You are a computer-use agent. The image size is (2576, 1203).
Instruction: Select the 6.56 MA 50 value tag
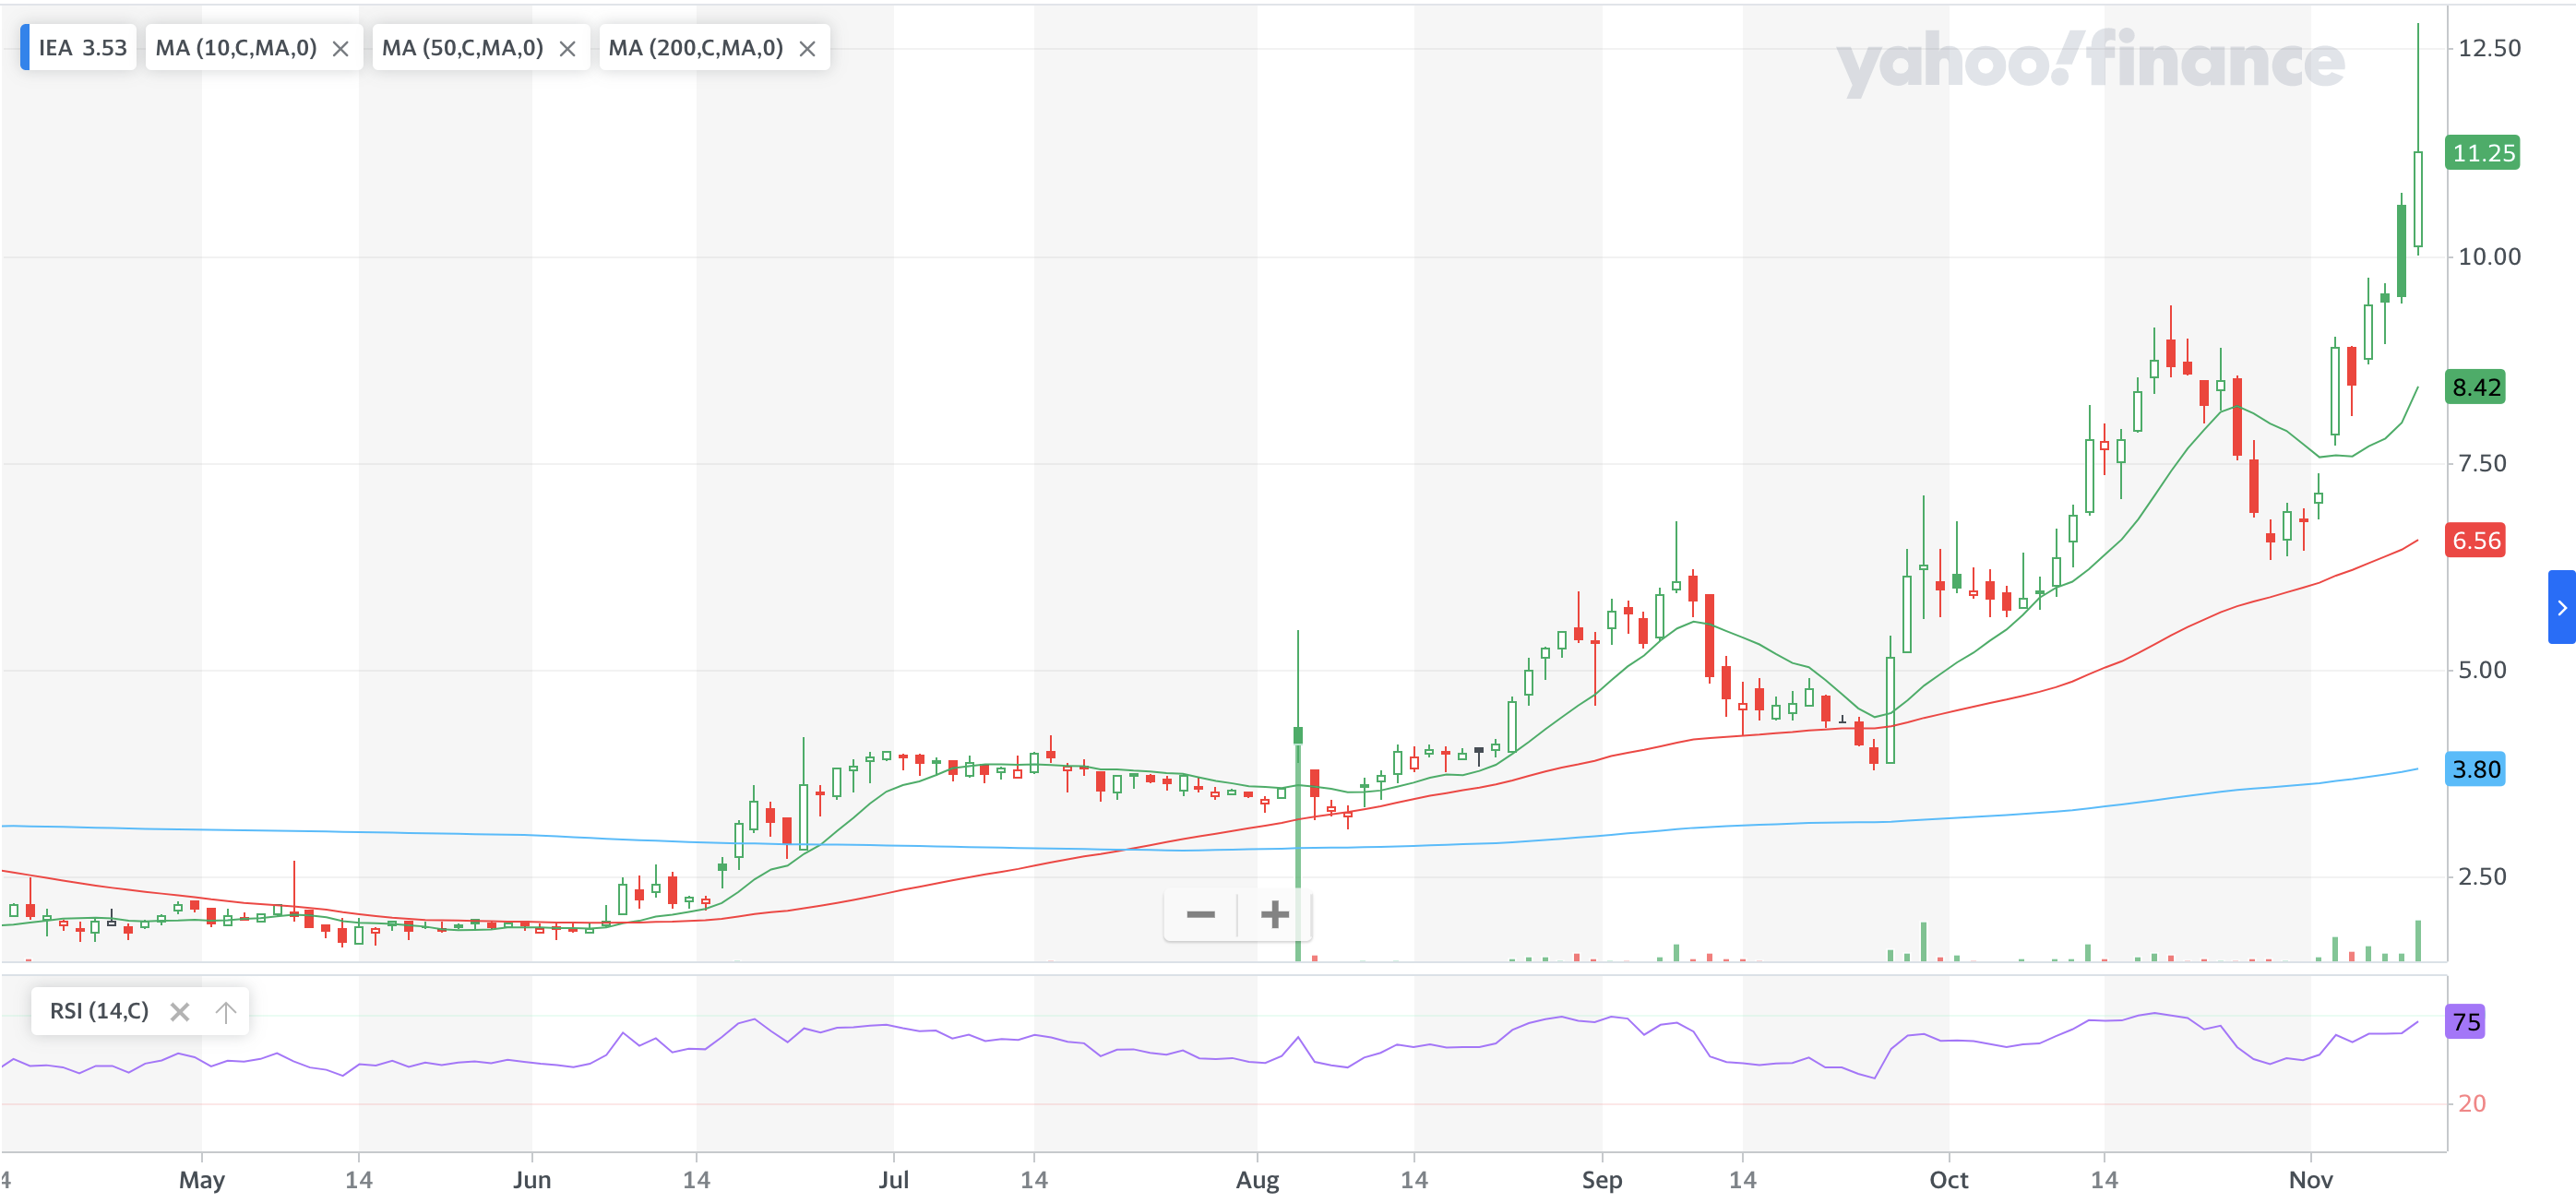[2475, 541]
